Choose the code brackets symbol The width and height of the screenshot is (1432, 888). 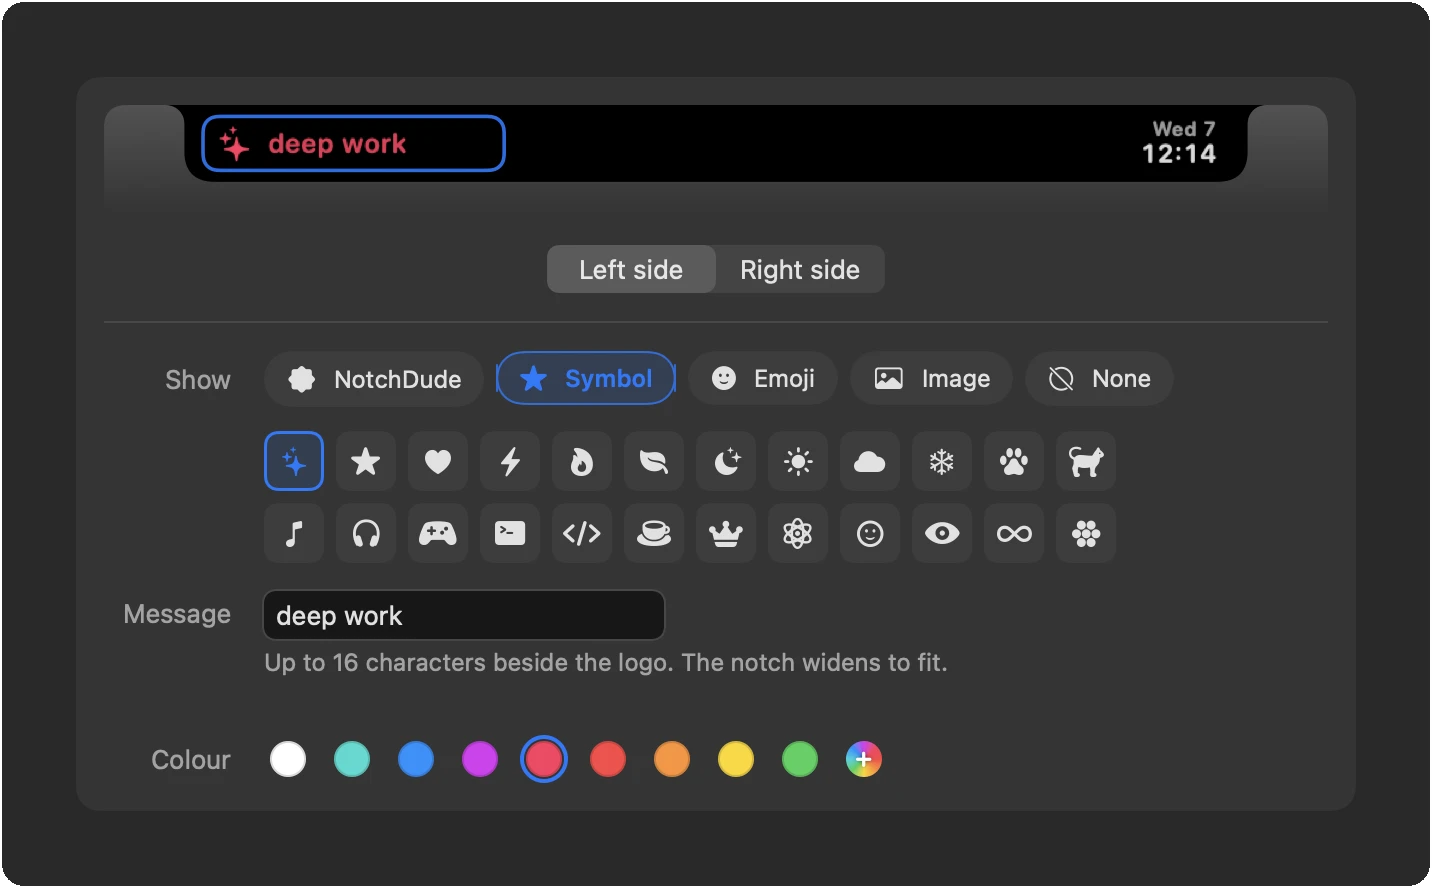(582, 533)
